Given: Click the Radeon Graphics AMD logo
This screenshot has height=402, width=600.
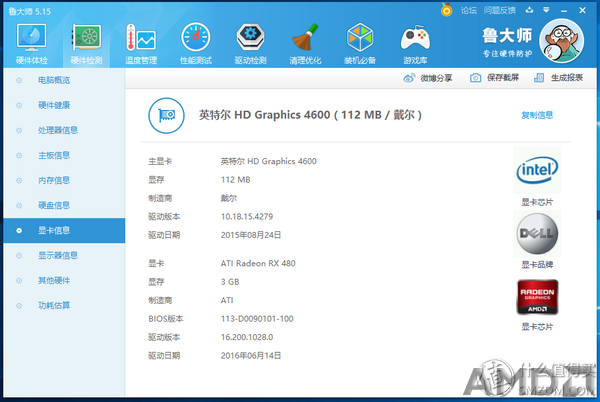Looking at the screenshot, I should pos(537,297).
